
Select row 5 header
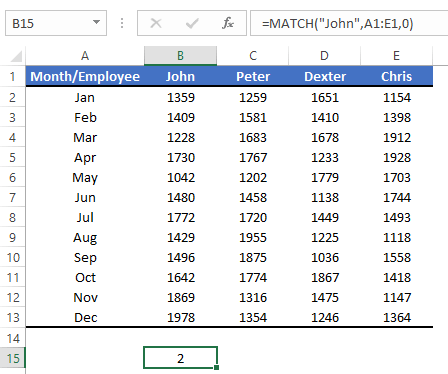(x=13, y=157)
